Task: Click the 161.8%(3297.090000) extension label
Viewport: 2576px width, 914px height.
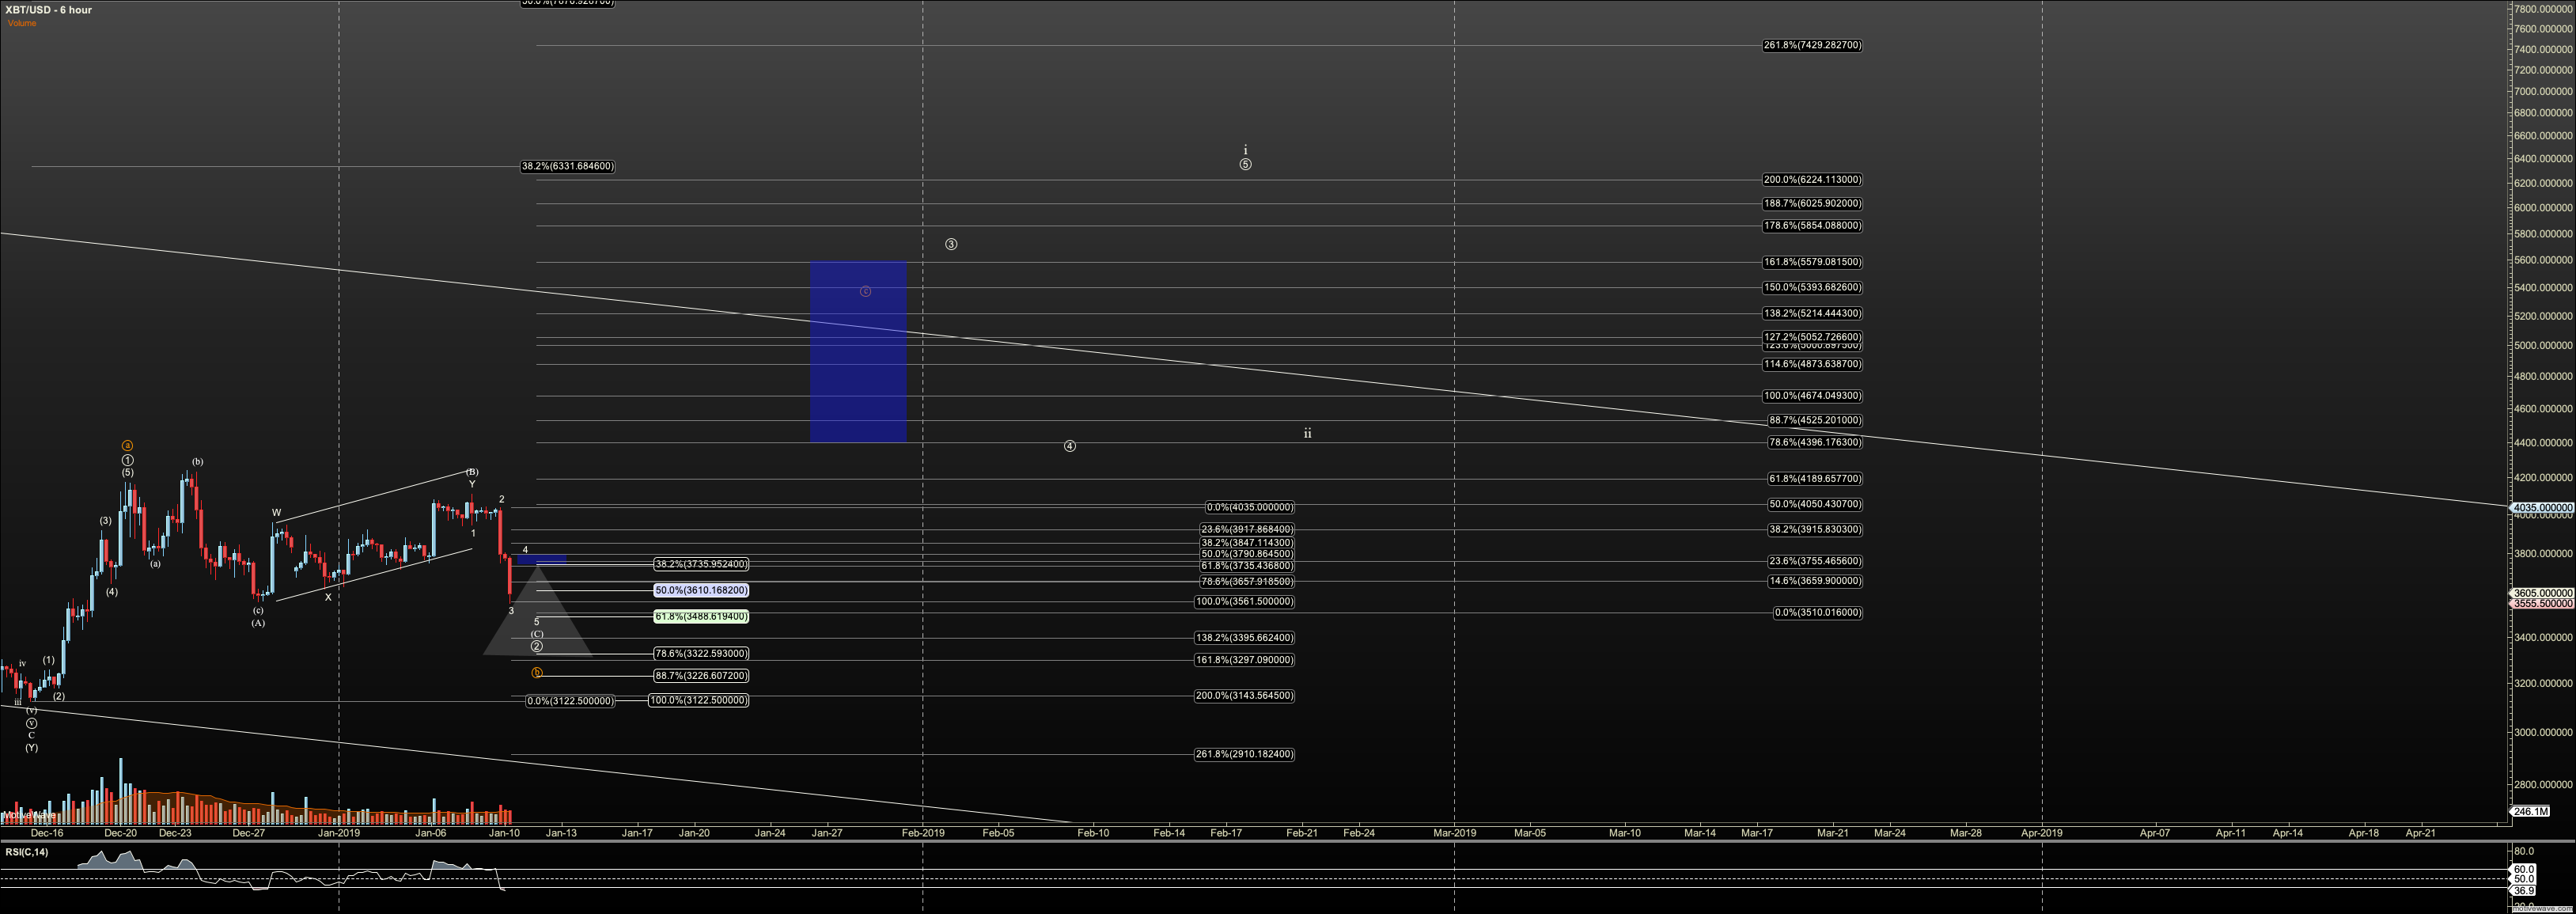Action: click(x=1244, y=660)
